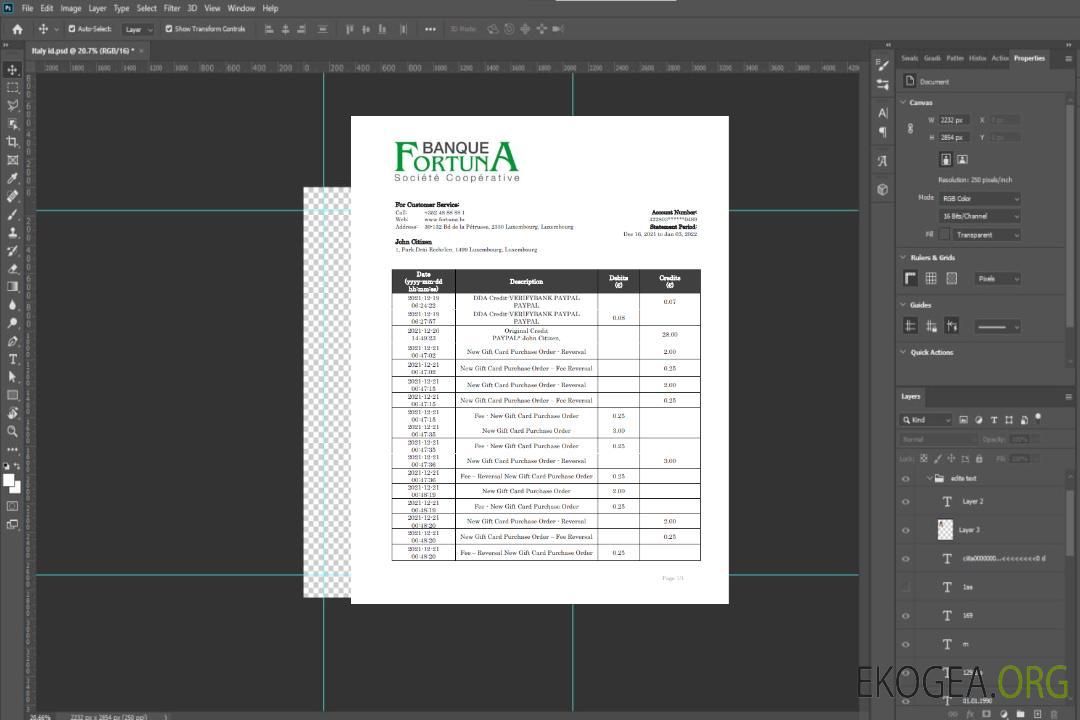1080x720 pixels.
Task: Select the Clone Stamp tool
Action: (x=12, y=233)
